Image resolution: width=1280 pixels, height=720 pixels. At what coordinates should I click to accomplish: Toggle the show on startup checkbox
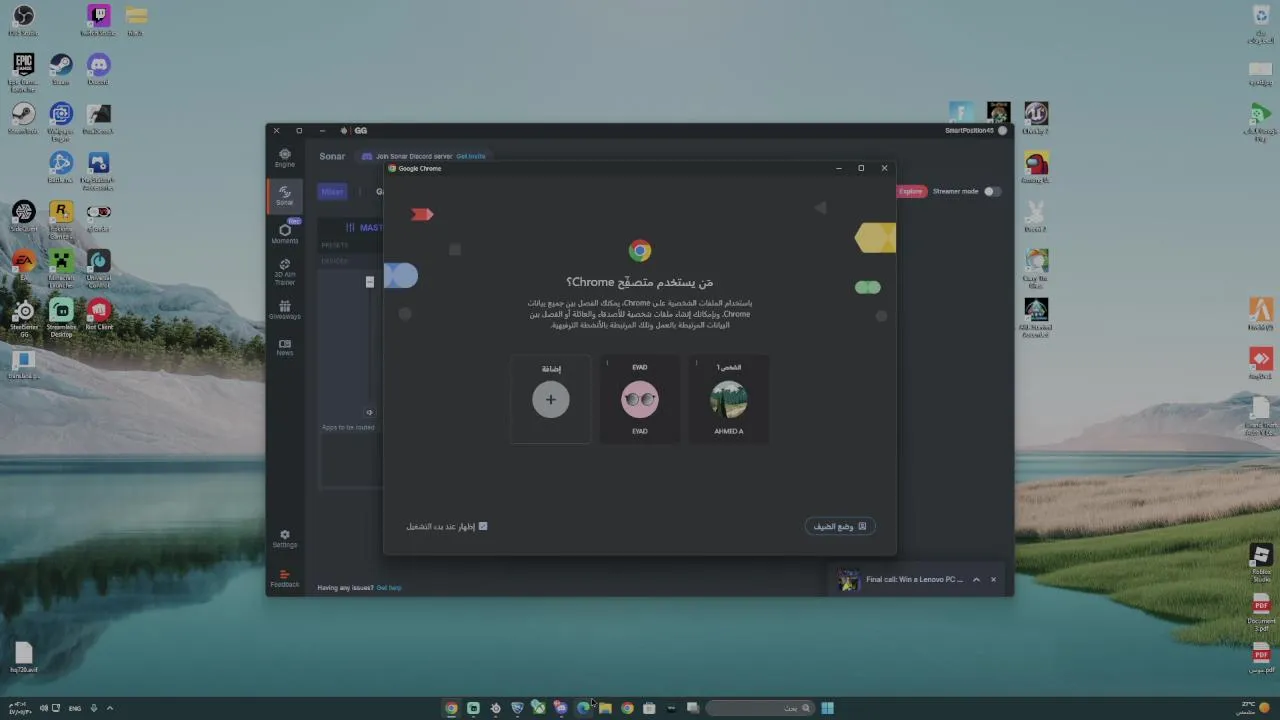point(483,526)
